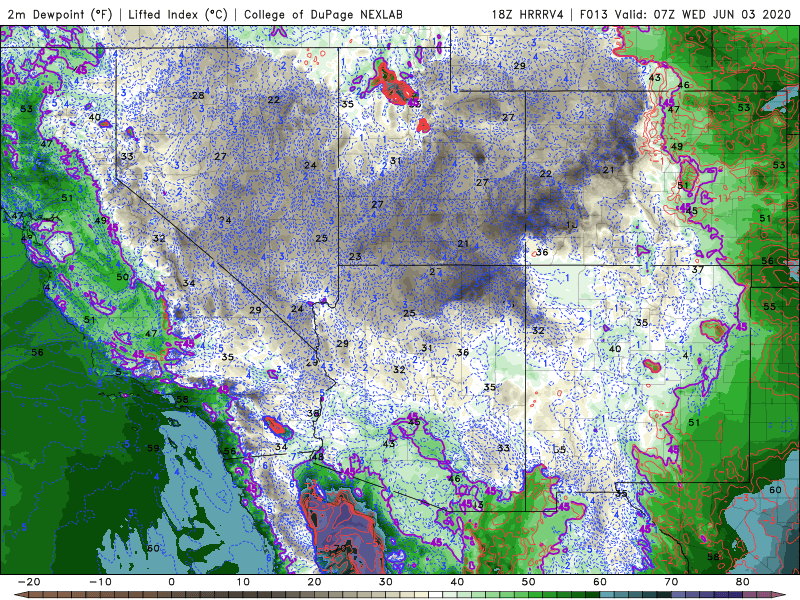Click the "-10" color scale label
The image size is (800, 600).
[101, 582]
